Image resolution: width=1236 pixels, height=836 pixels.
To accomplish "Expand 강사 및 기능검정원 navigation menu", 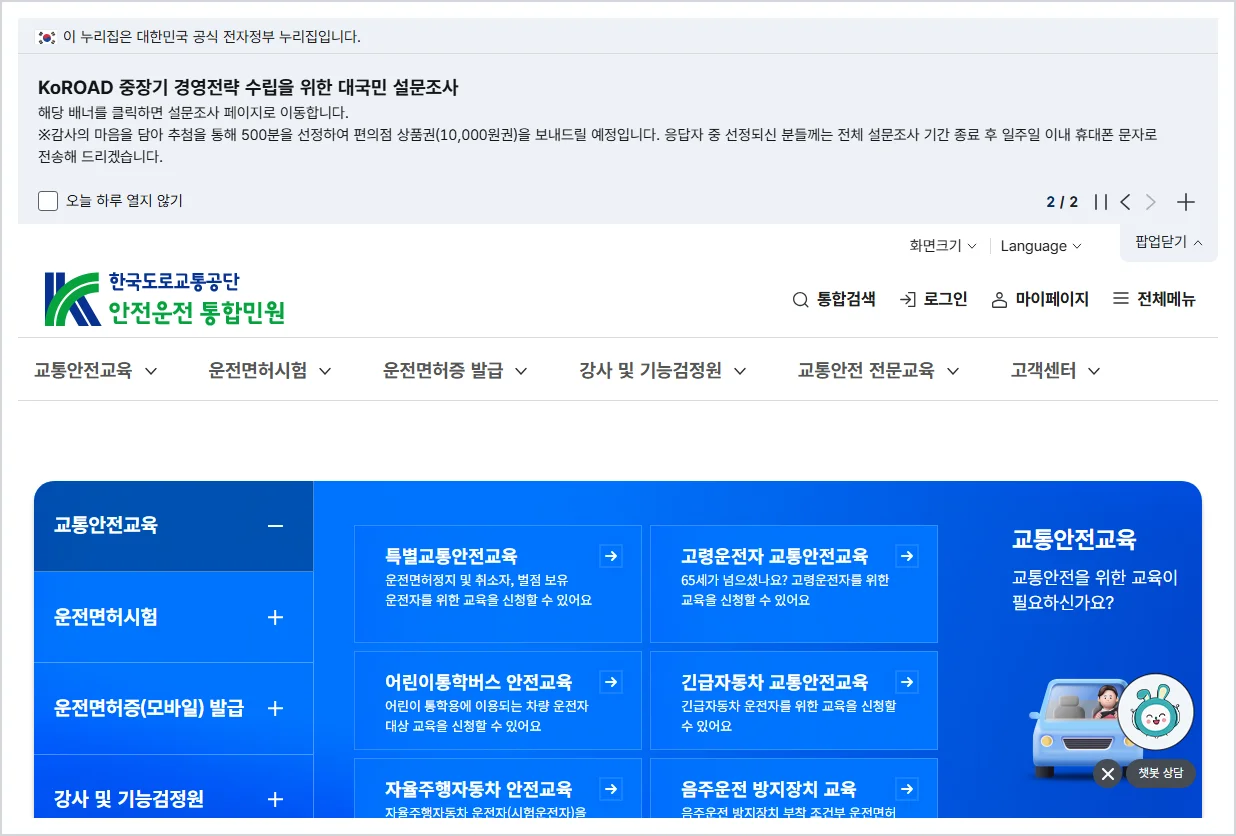I will pos(663,370).
